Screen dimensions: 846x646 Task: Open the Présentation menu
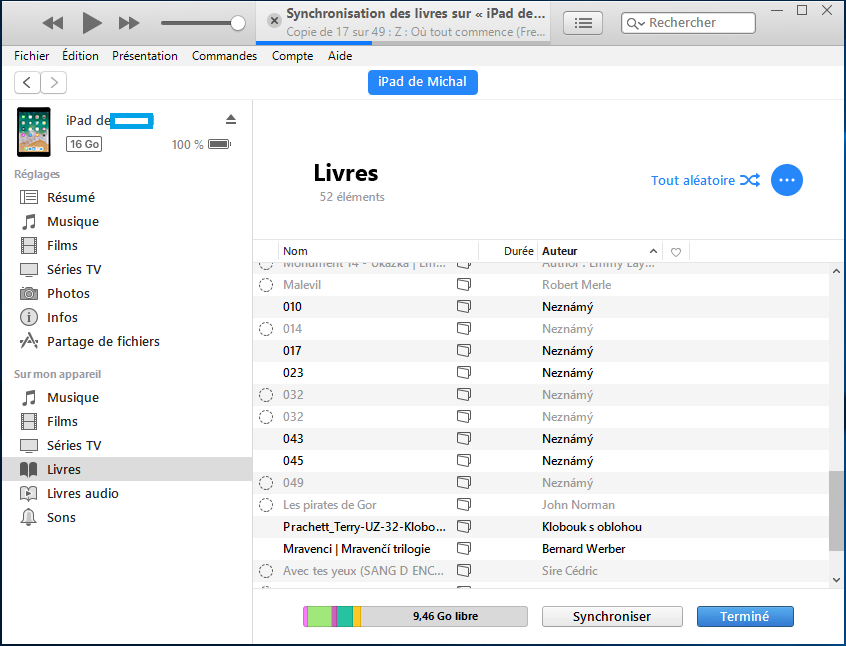[145, 56]
